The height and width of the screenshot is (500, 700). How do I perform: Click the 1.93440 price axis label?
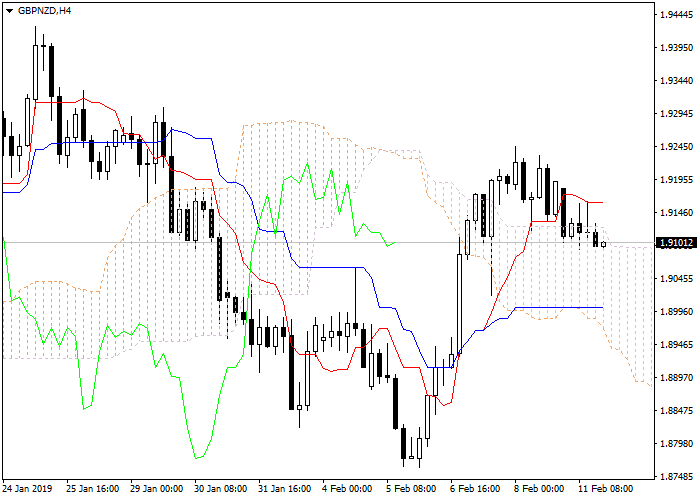[677, 81]
